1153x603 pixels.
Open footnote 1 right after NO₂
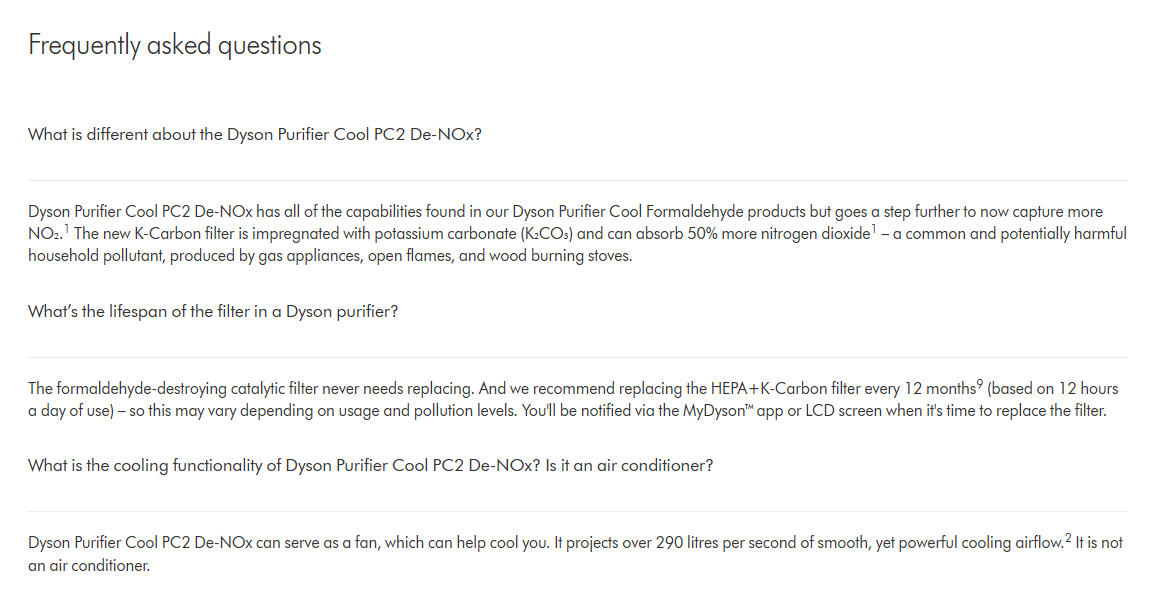point(67,229)
